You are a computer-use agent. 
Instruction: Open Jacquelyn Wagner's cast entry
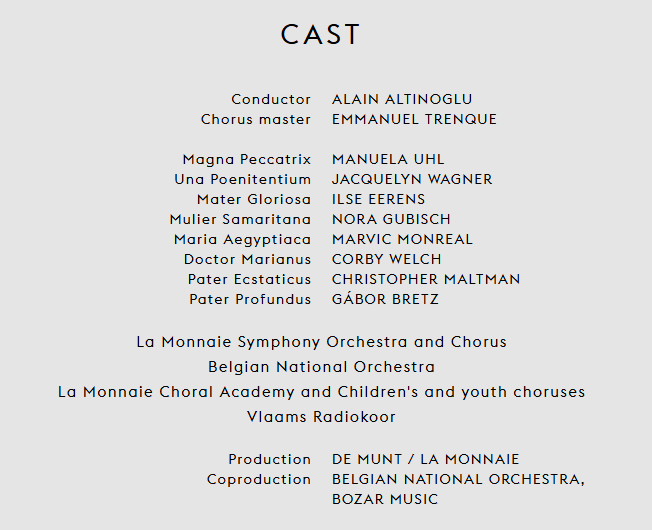point(412,179)
